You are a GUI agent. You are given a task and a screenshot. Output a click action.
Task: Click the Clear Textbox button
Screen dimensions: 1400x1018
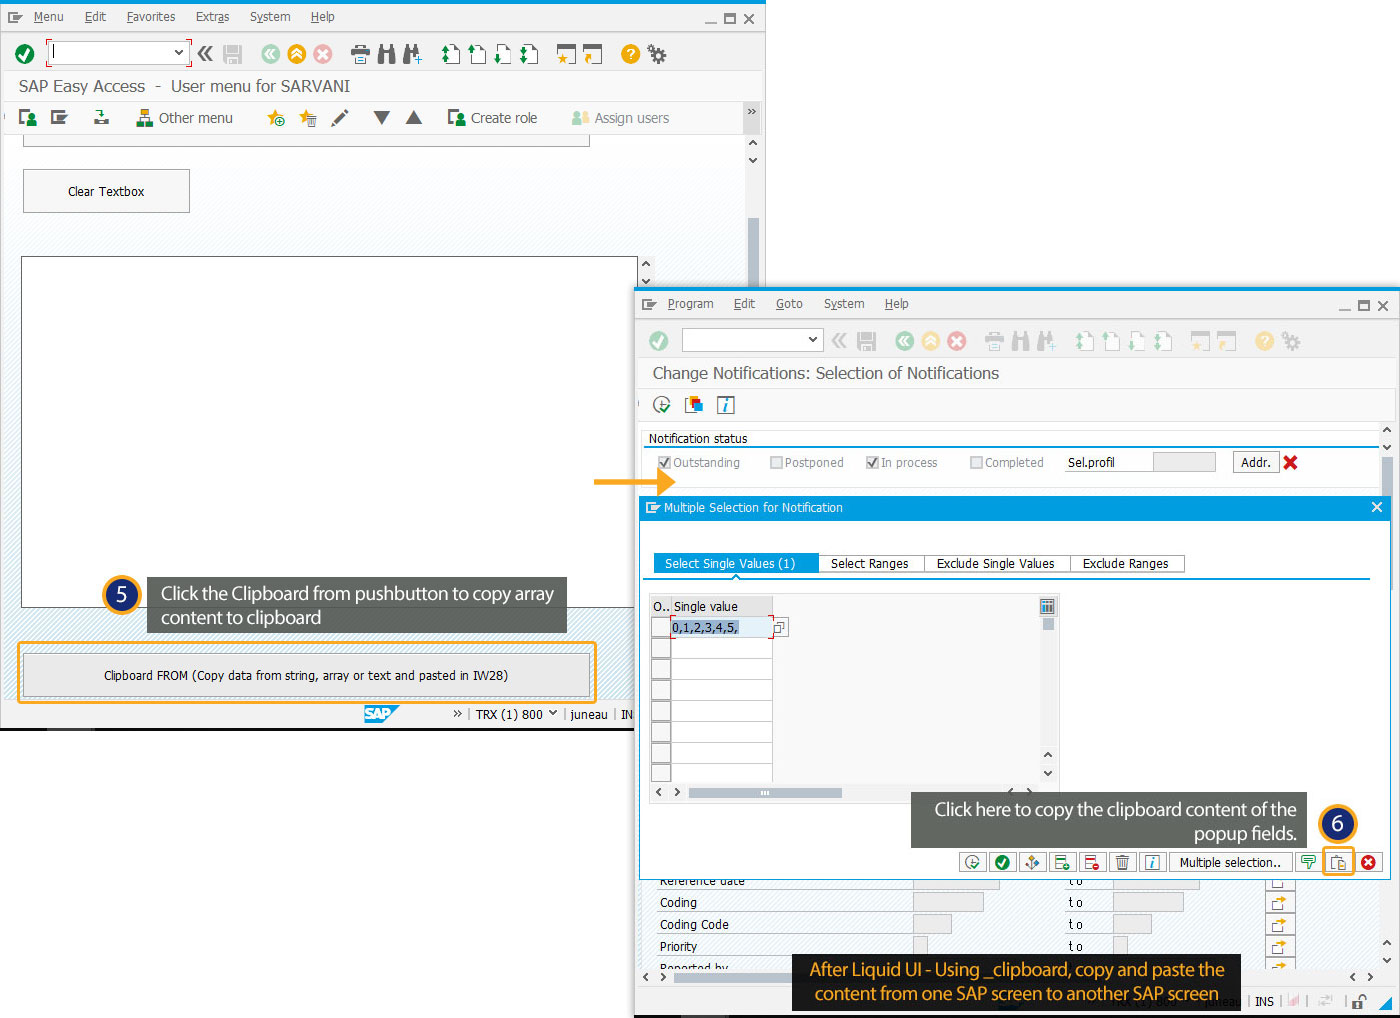click(106, 191)
